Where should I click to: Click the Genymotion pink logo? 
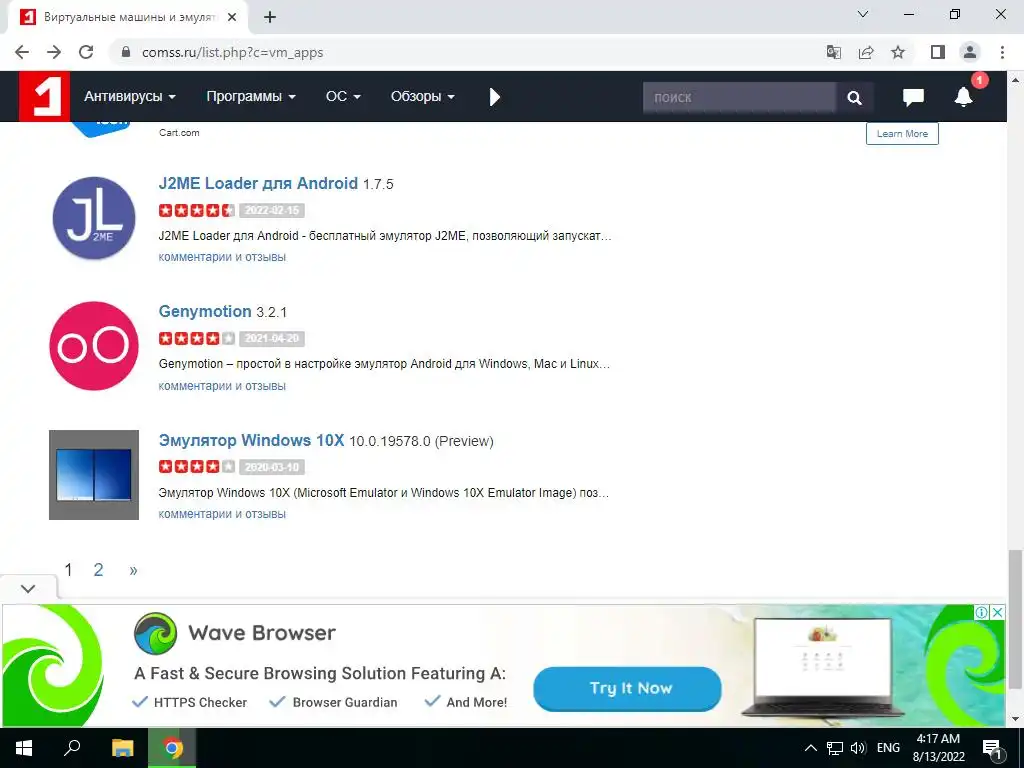pyautogui.click(x=94, y=346)
